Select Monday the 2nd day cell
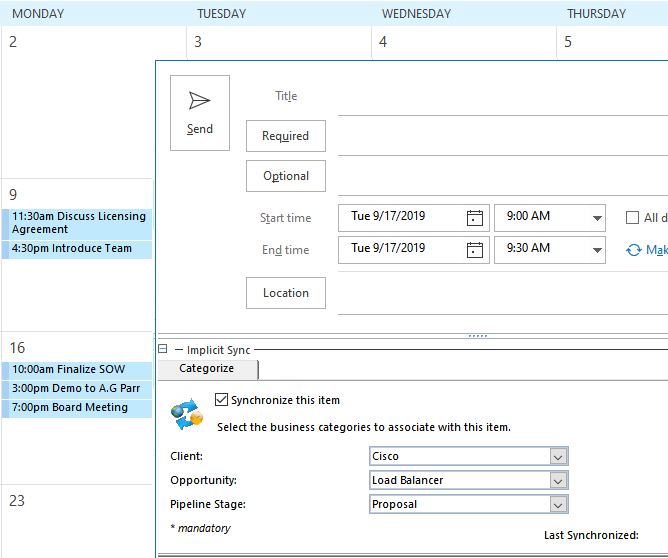 tap(78, 102)
